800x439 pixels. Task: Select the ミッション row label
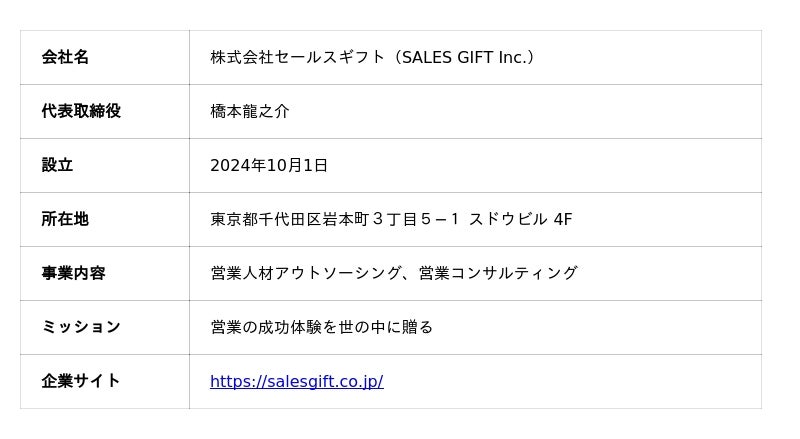81,327
